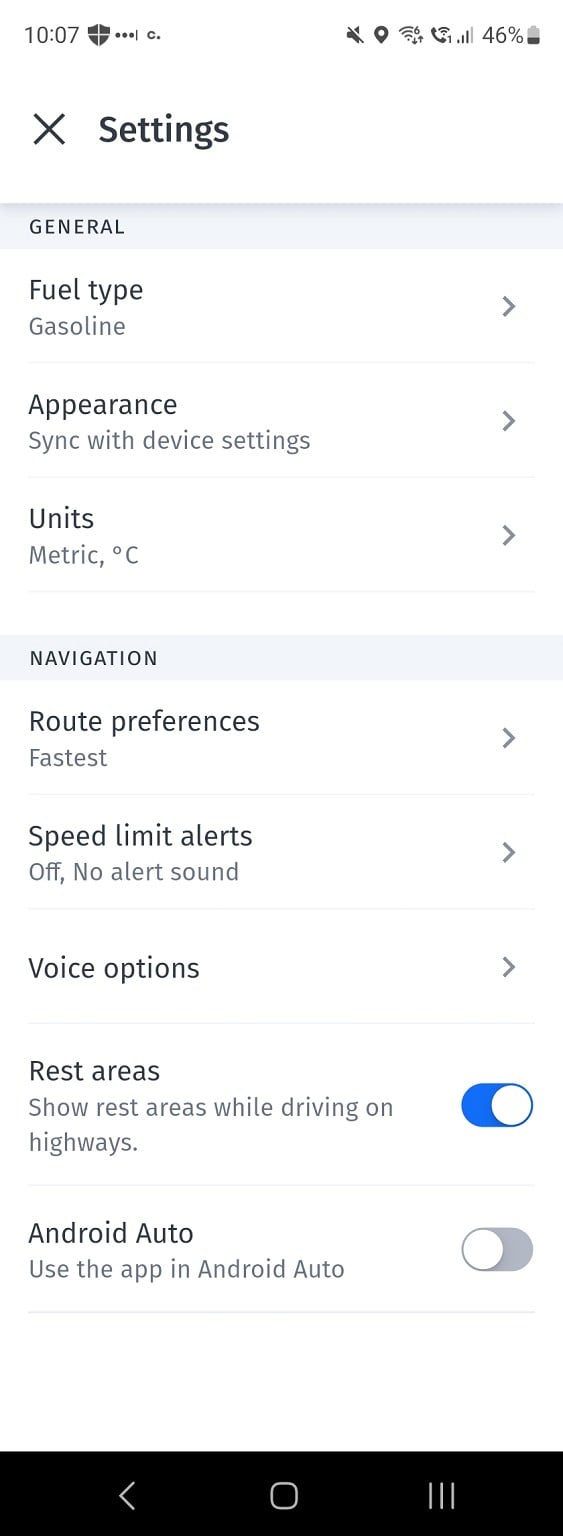Tap the Fuel type Gasoline label

pos(77,326)
